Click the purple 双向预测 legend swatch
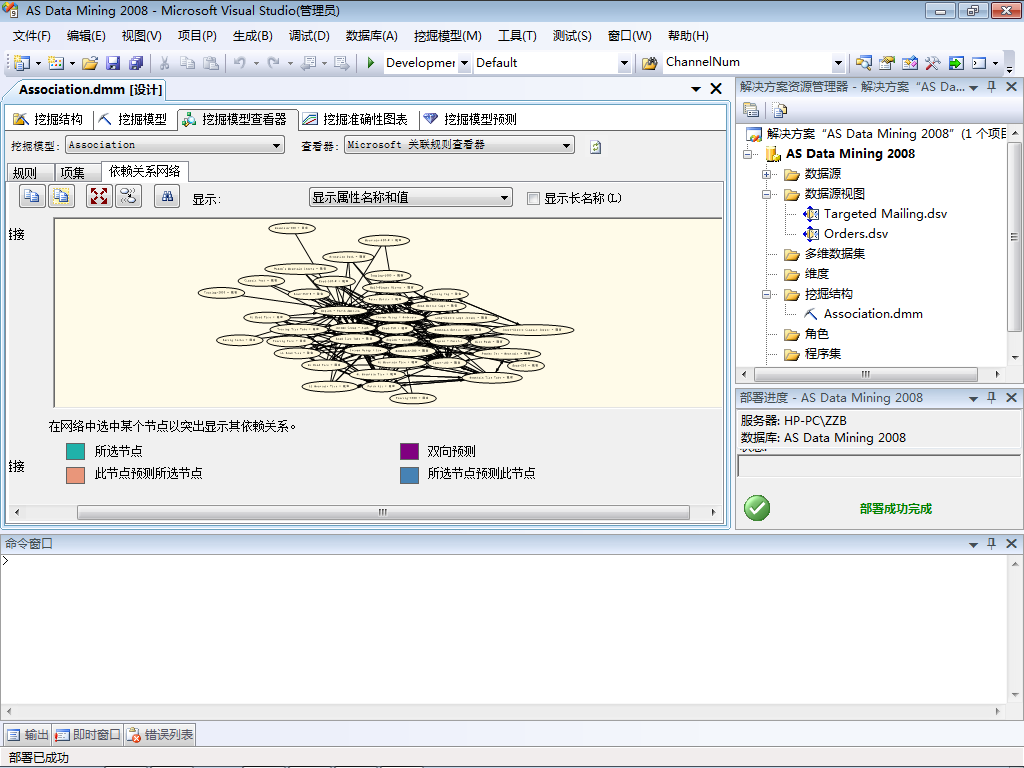Image resolution: width=1024 pixels, height=768 pixels. tap(409, 451)
